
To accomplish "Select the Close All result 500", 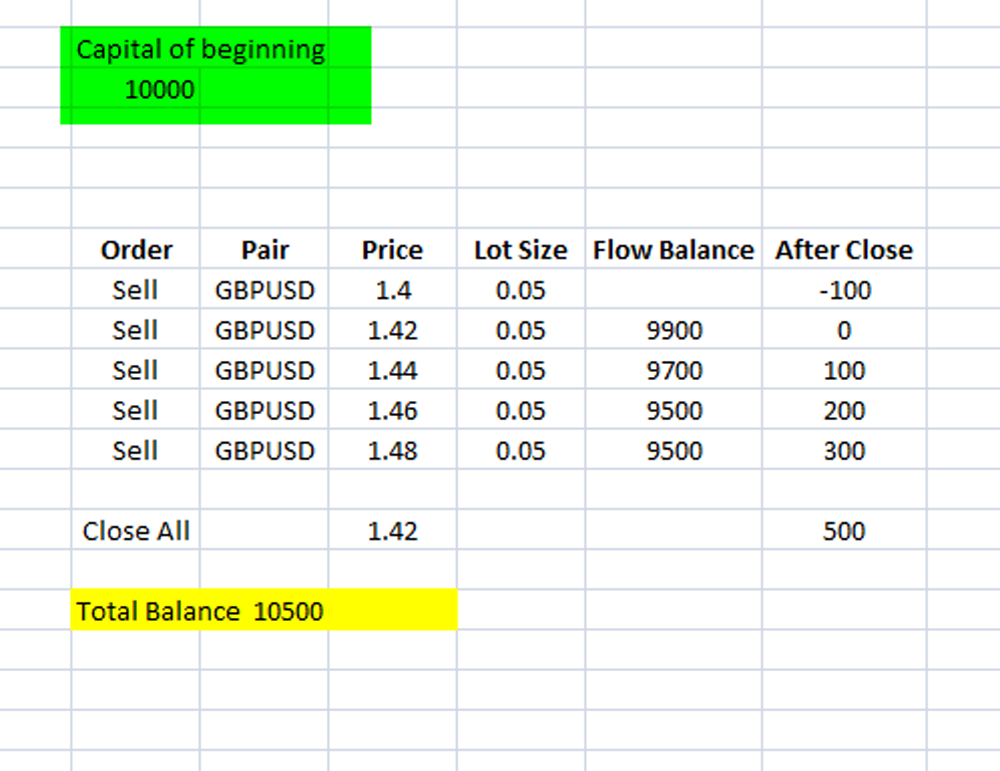I will tap(844, 530).
